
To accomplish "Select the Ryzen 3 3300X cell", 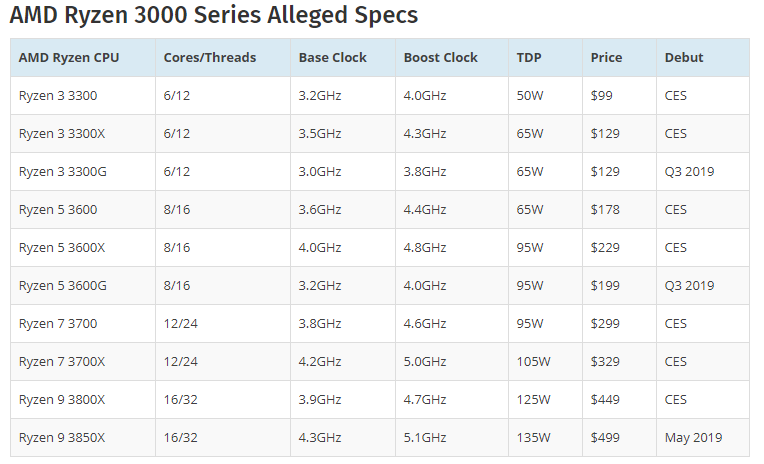I will pyautogui.click(x=83, y=134).
